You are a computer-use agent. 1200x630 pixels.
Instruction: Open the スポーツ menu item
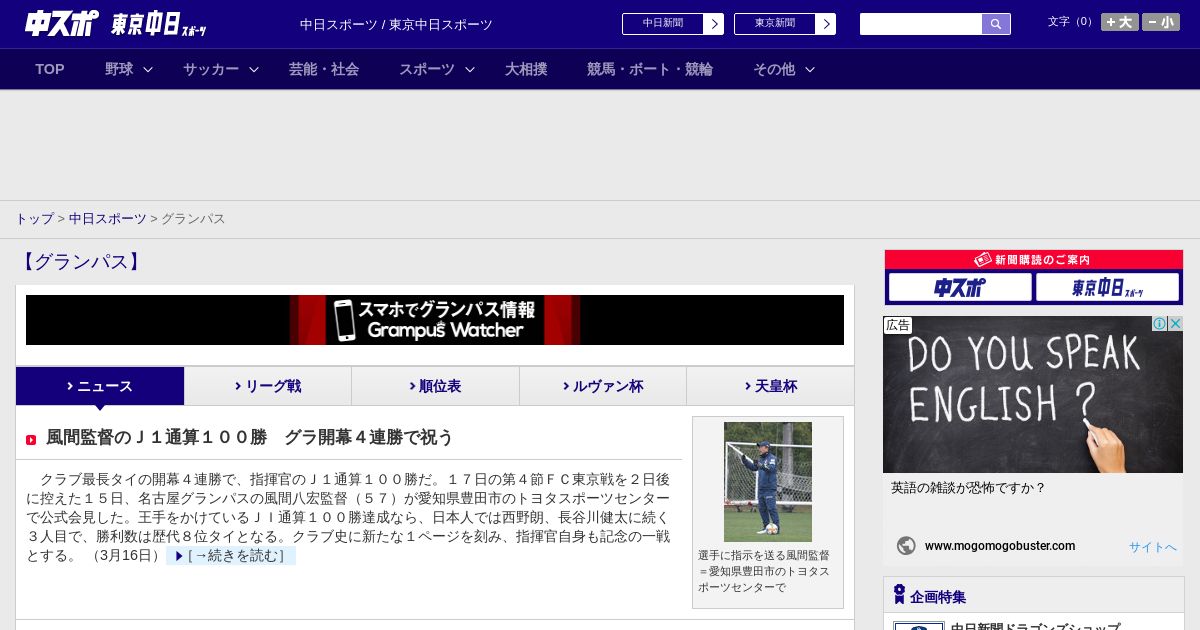(427, 69)
